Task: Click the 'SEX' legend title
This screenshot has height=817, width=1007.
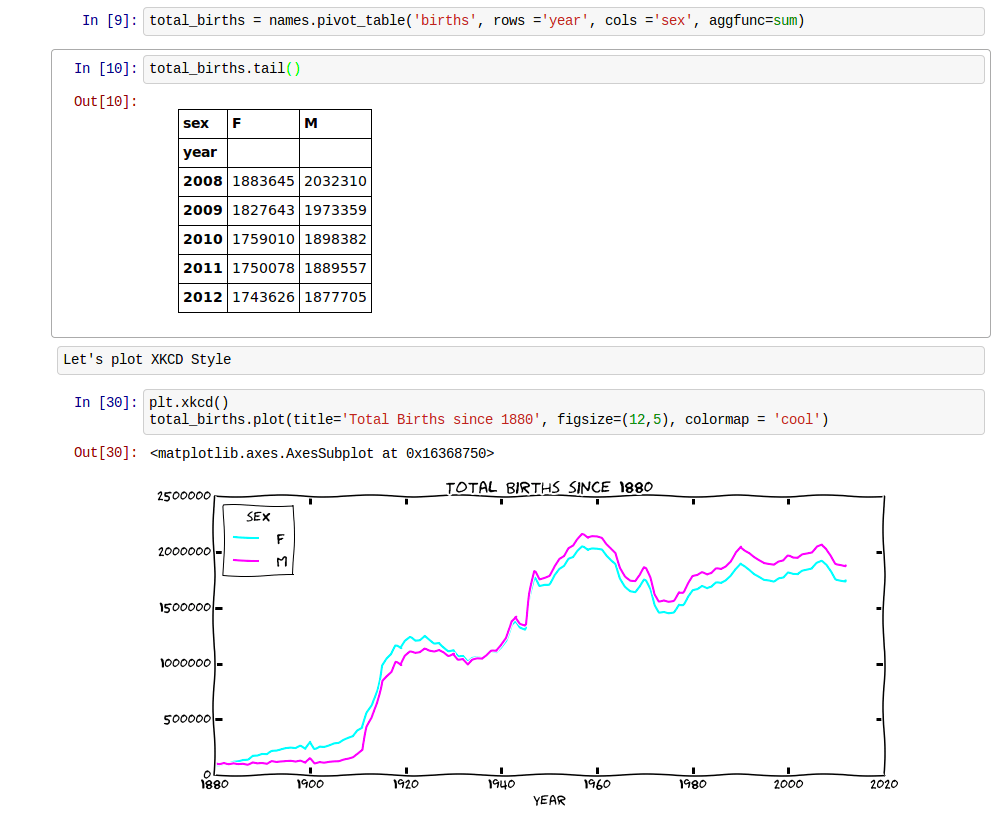Action: (x=258, y=517)
